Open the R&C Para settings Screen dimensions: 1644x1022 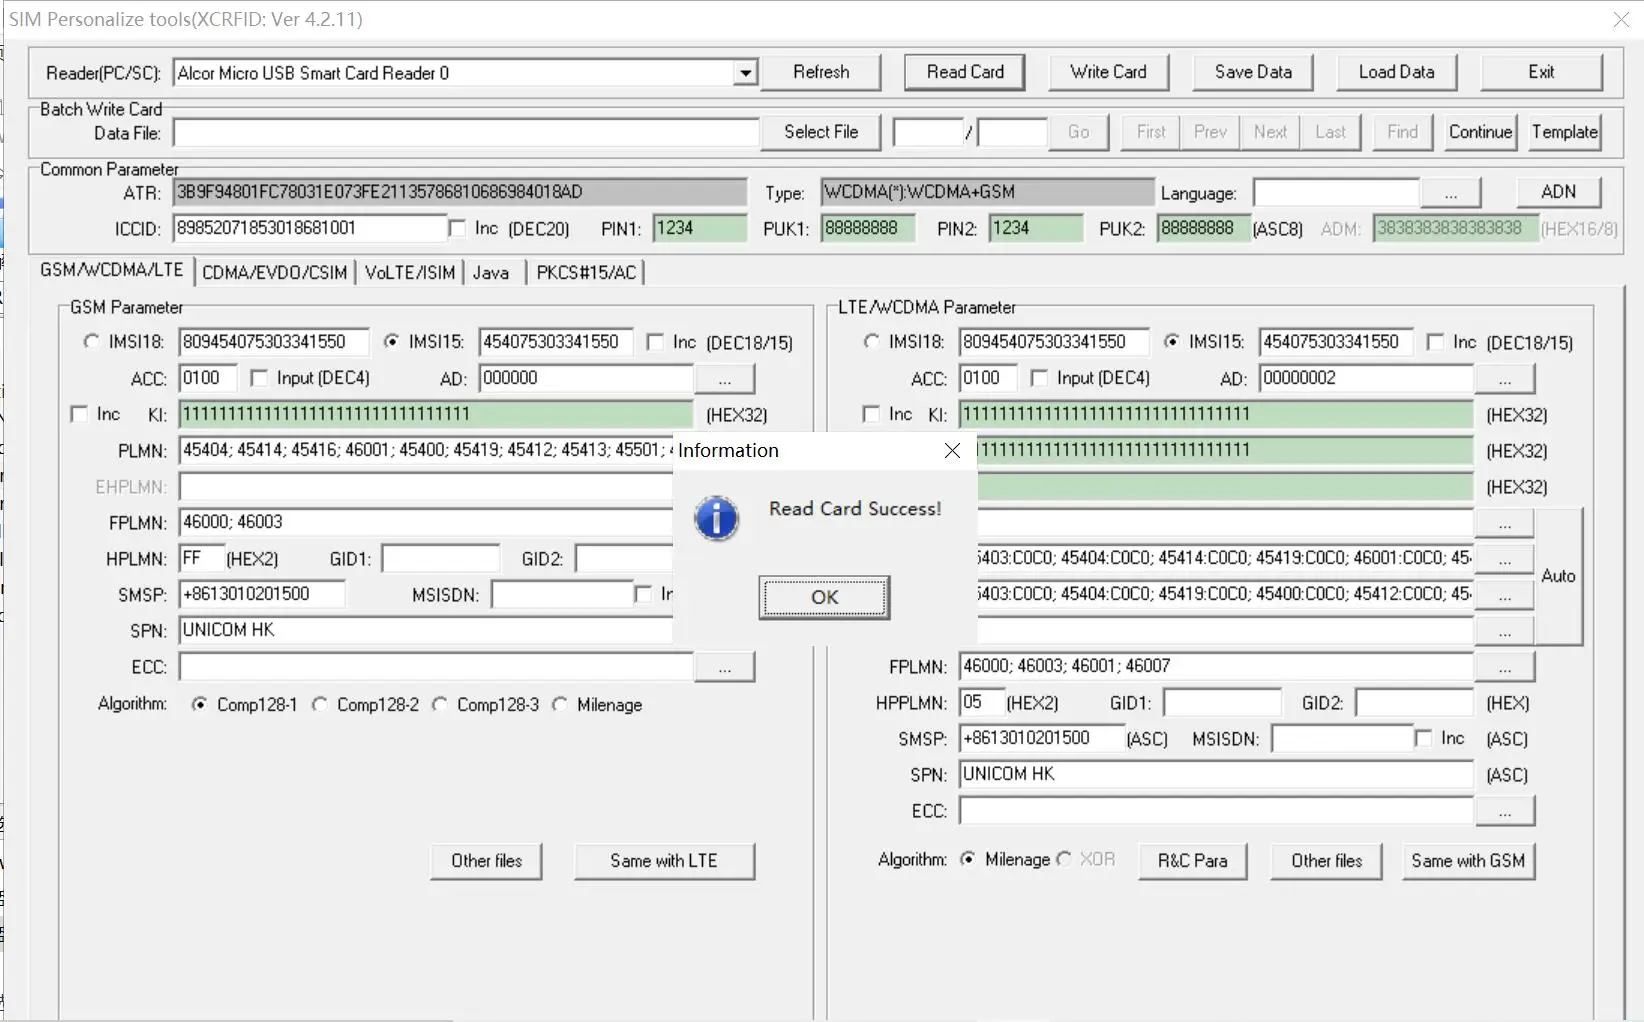[x=1192, y=860]
